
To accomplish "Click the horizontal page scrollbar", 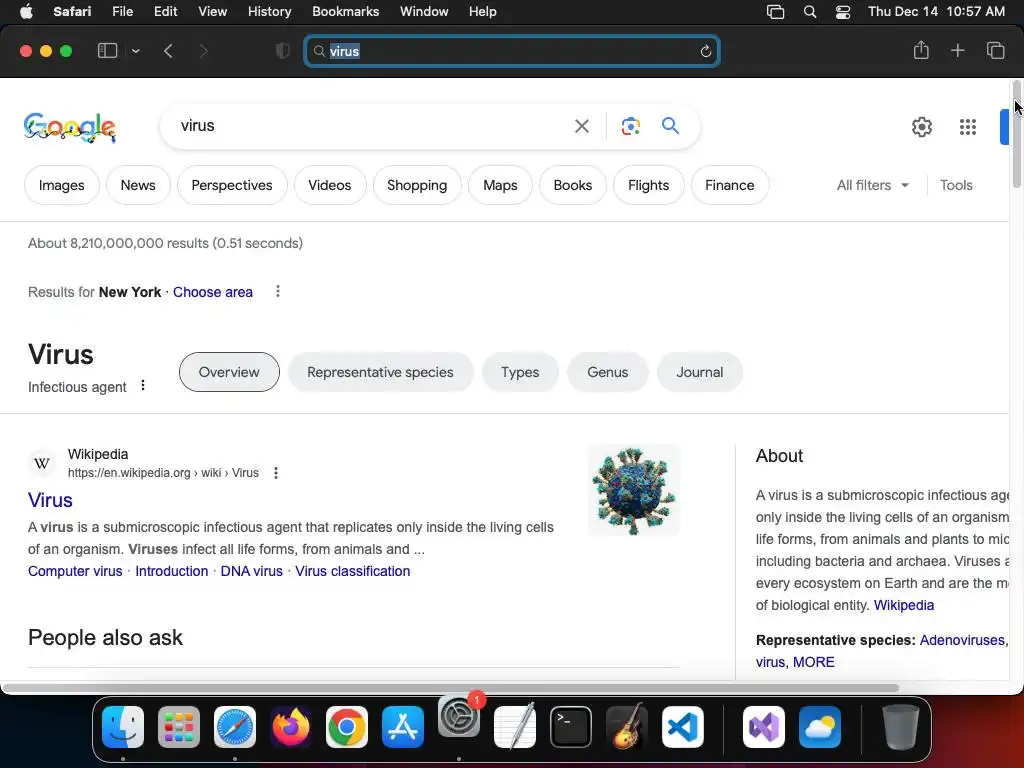I will coord(451,688).
